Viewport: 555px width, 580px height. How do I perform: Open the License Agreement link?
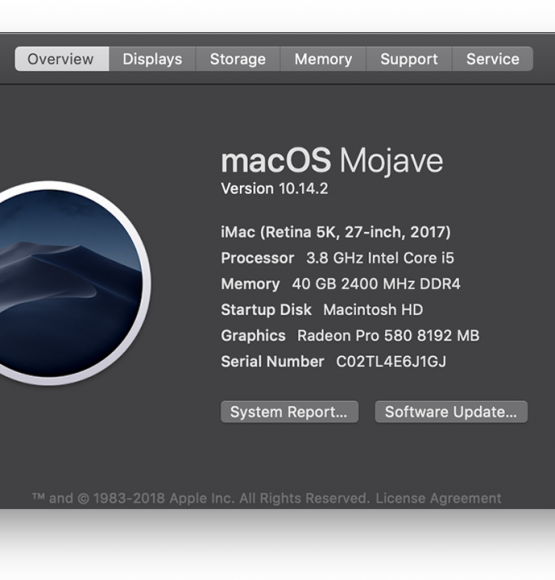[438, 498]
